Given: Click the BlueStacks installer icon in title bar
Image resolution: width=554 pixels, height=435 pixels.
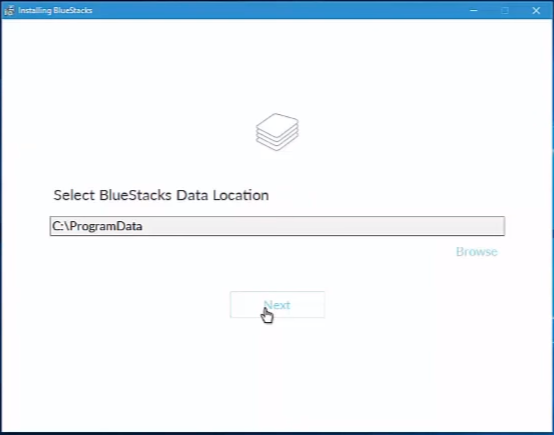Looking at the screenshot, I should pyautogui.click(x=9, y=10).
